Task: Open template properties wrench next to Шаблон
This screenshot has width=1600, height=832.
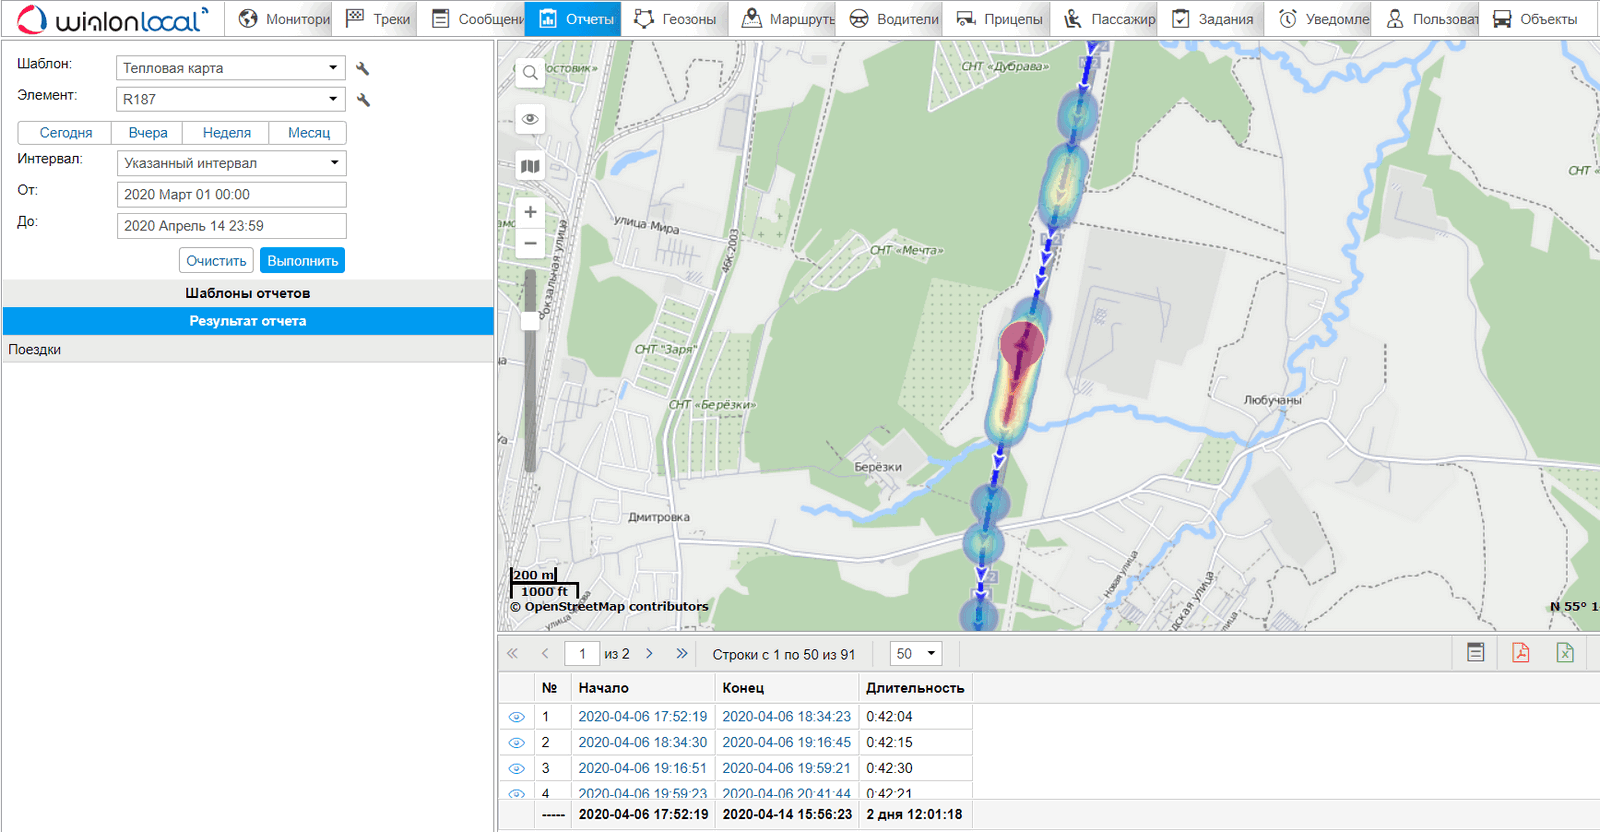Action: click(x=363, y=69)
